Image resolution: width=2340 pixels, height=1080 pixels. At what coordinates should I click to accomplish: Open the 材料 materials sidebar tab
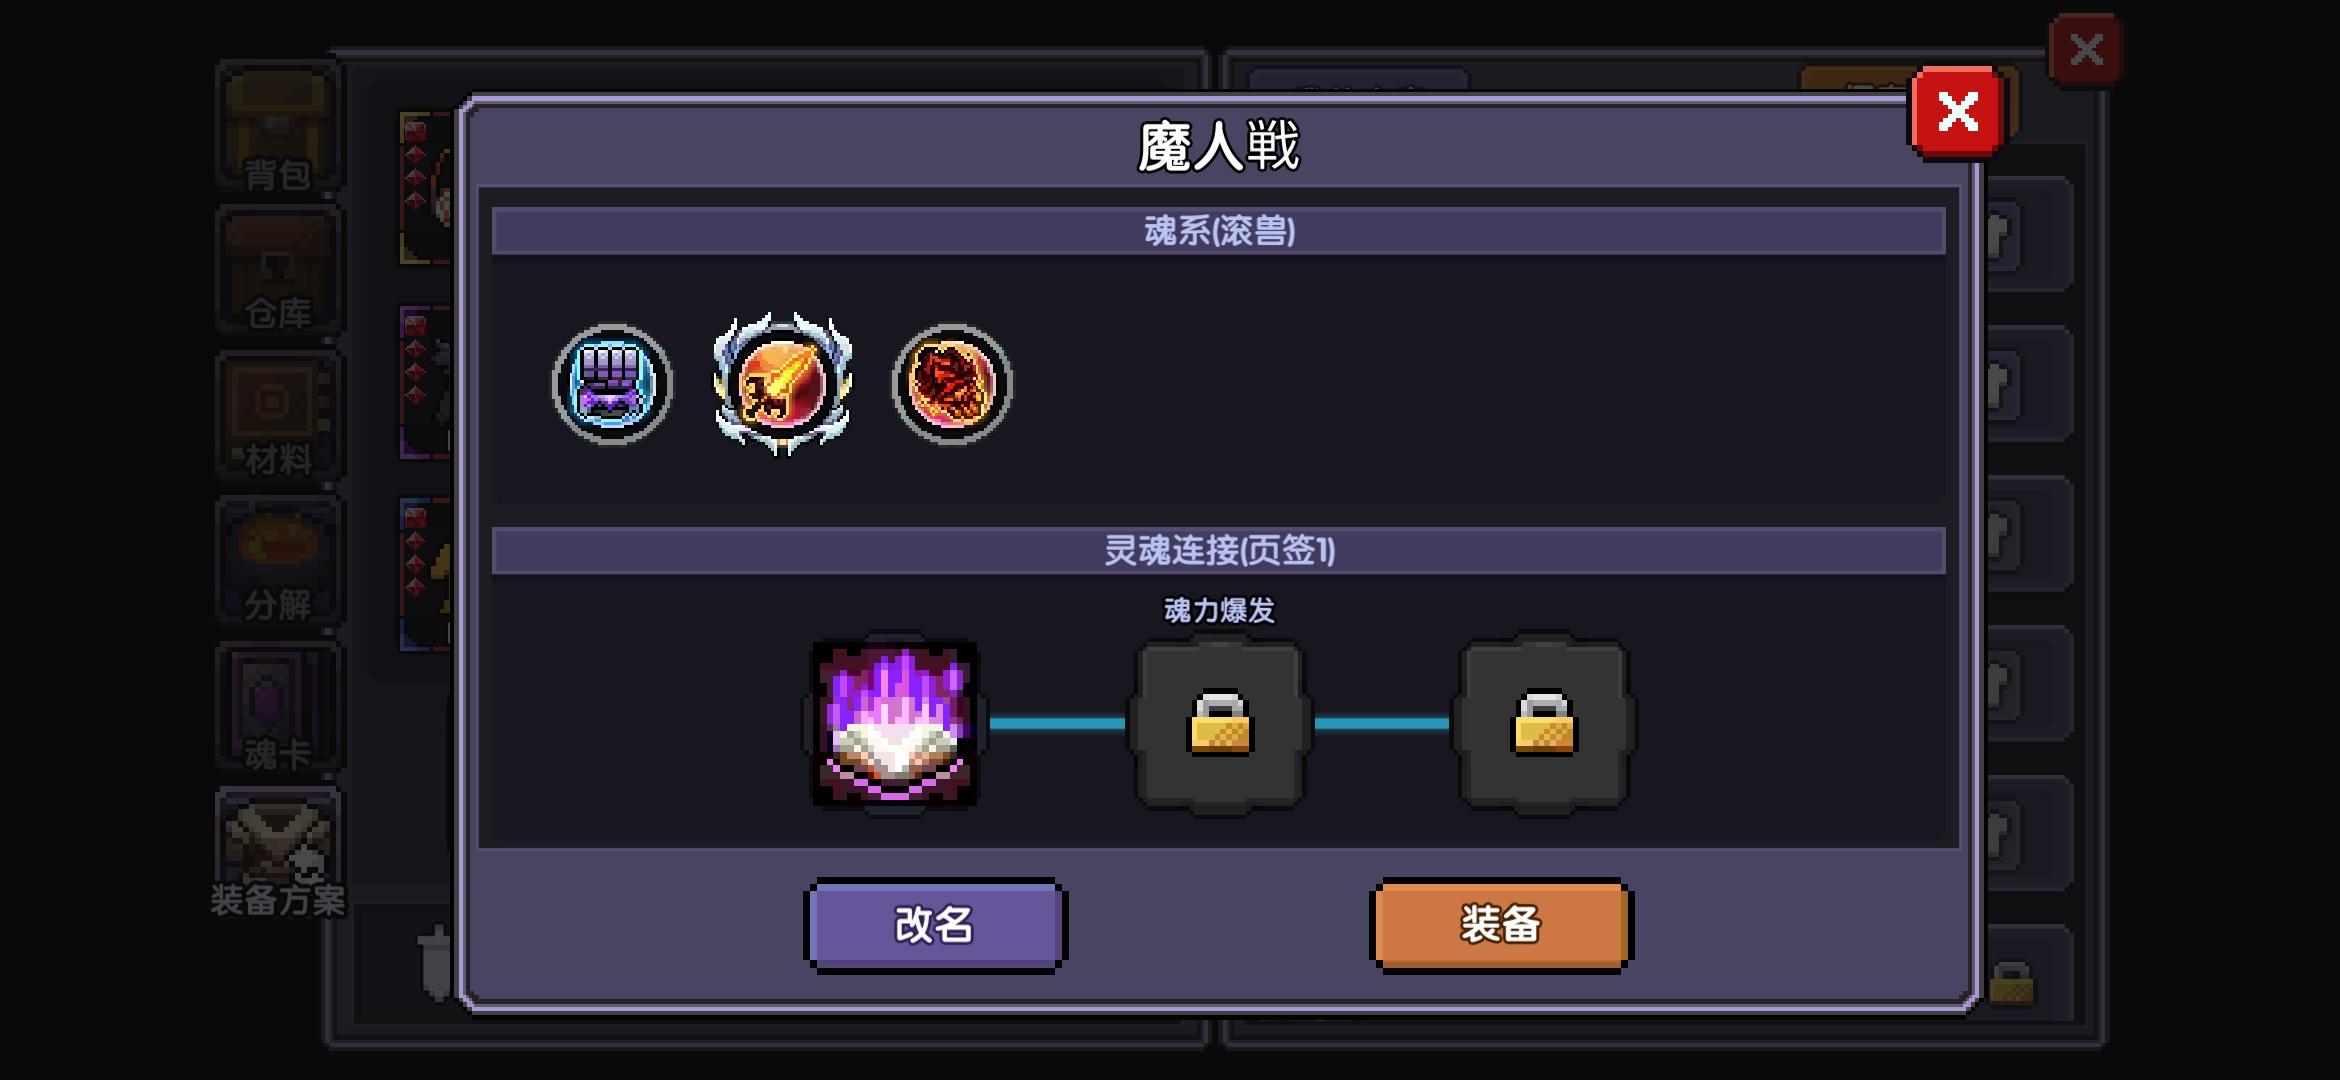(279, 416)
